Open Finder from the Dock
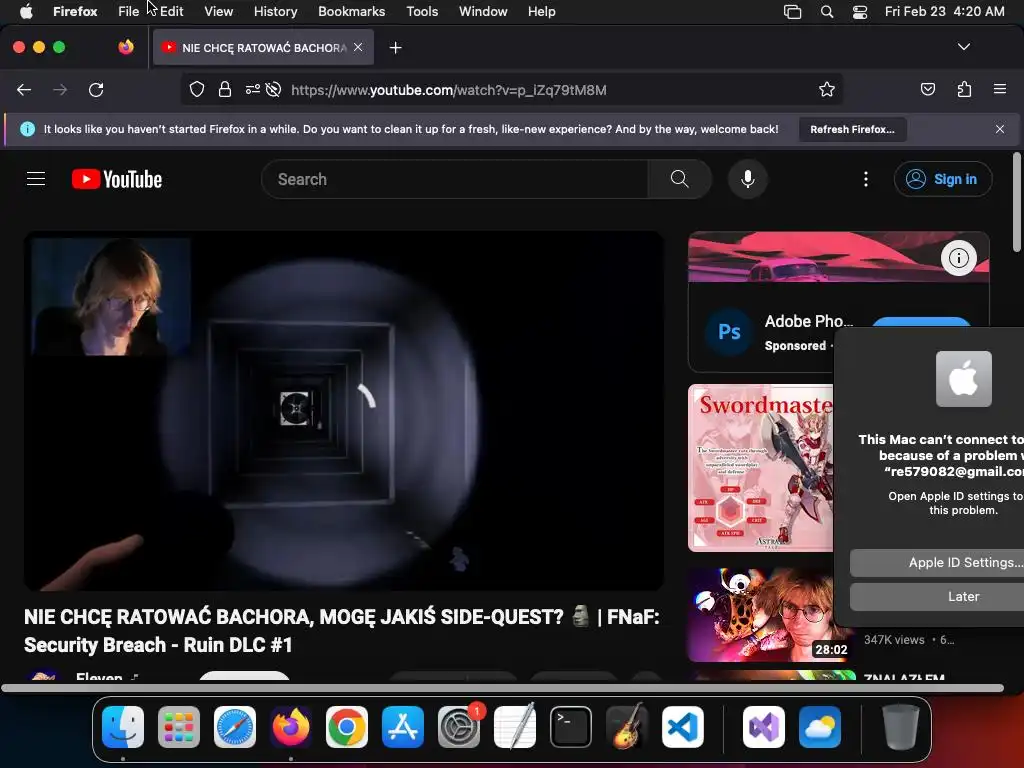 click(x=123, y=727)
